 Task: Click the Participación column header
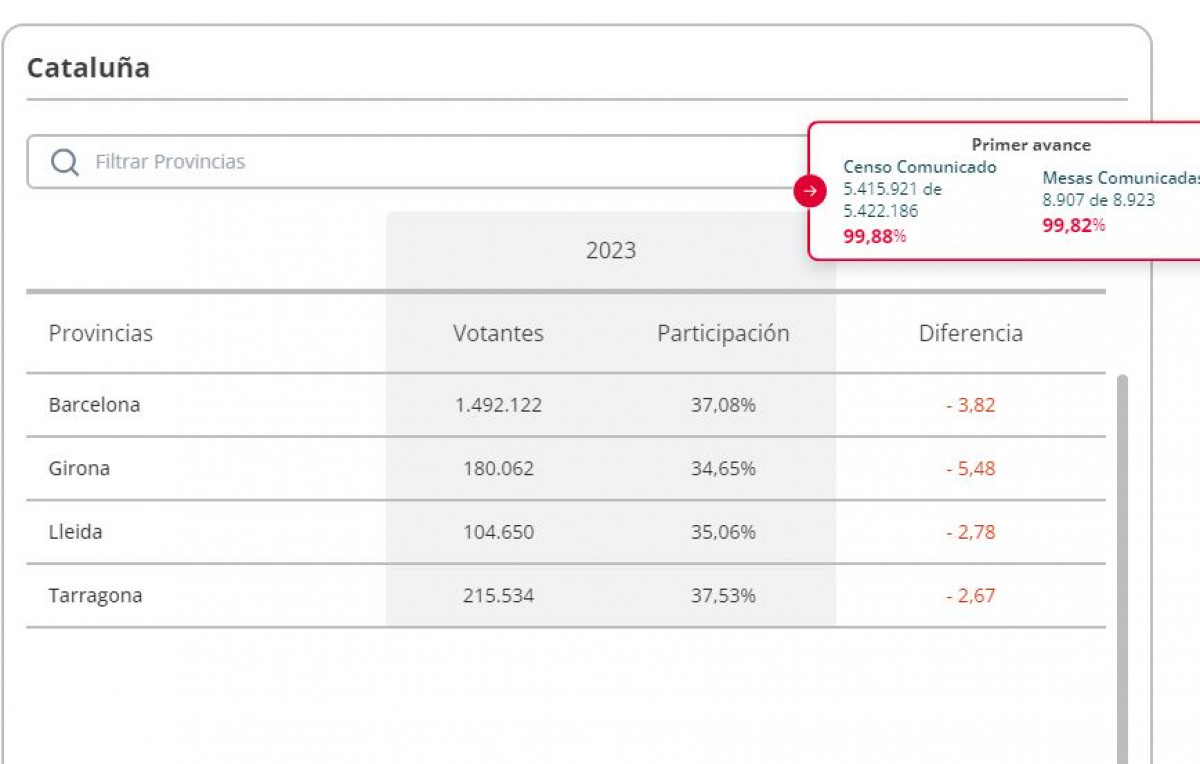(723, 333)
